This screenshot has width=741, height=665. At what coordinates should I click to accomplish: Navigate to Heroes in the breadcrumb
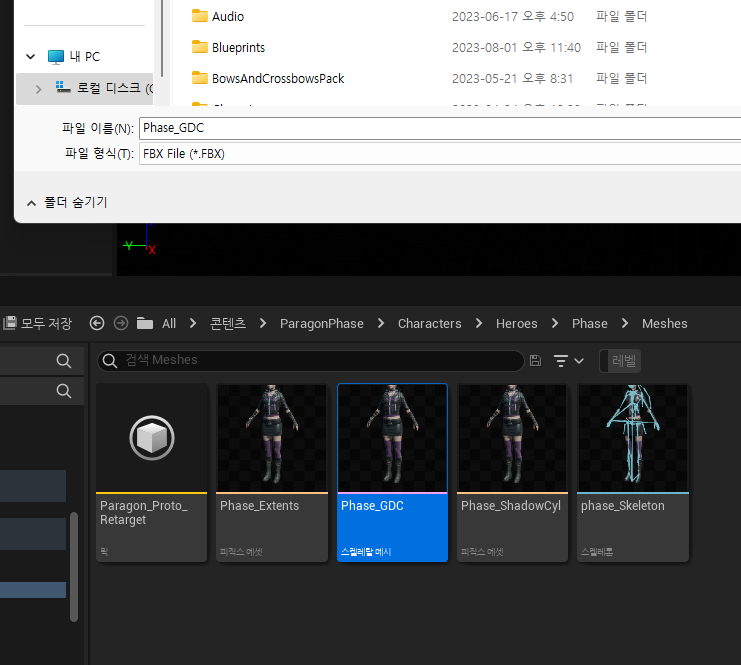[x=517, y=323]
